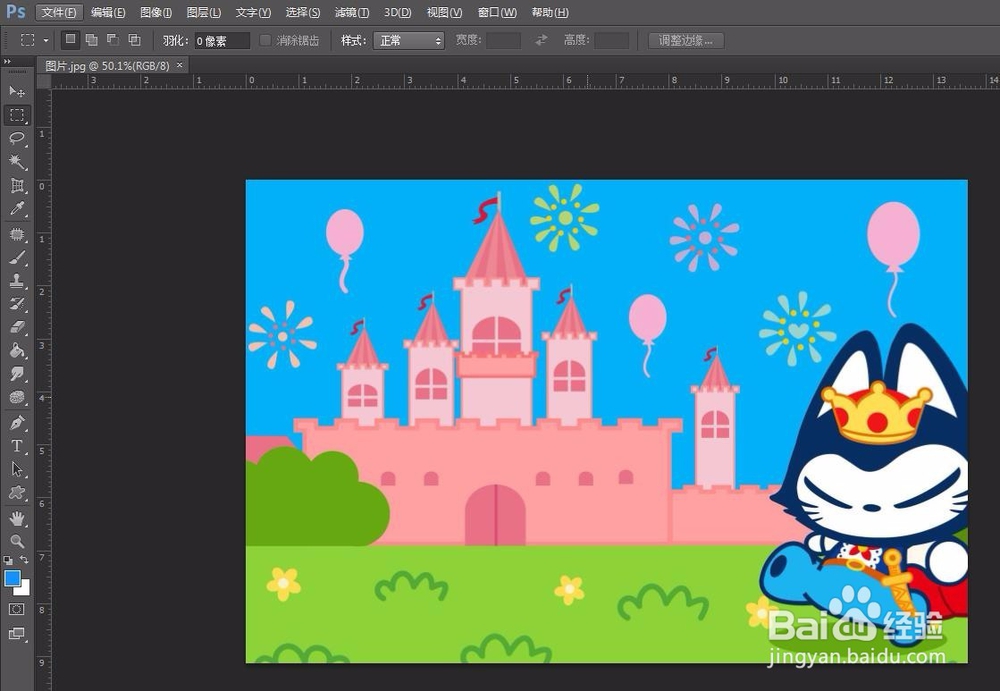Swap width and height values
Screen dimensions: 1000x691
coord(541,40)
